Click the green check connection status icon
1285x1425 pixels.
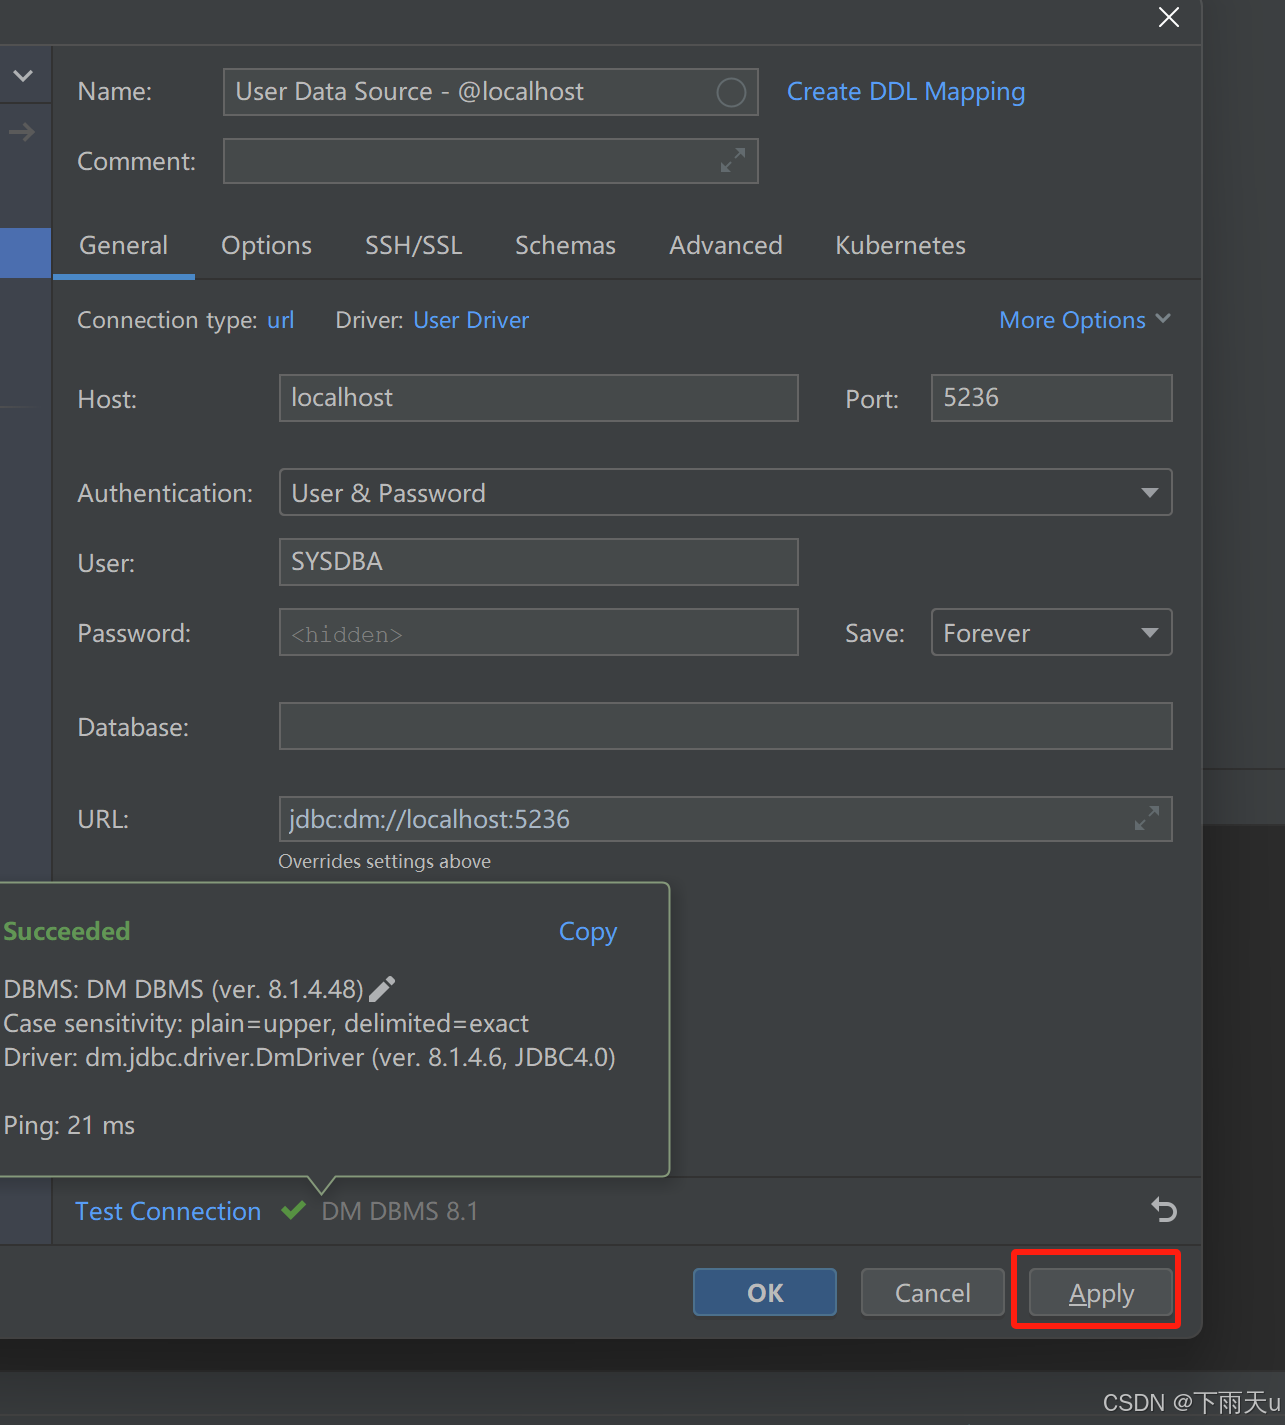point(293,1210)
